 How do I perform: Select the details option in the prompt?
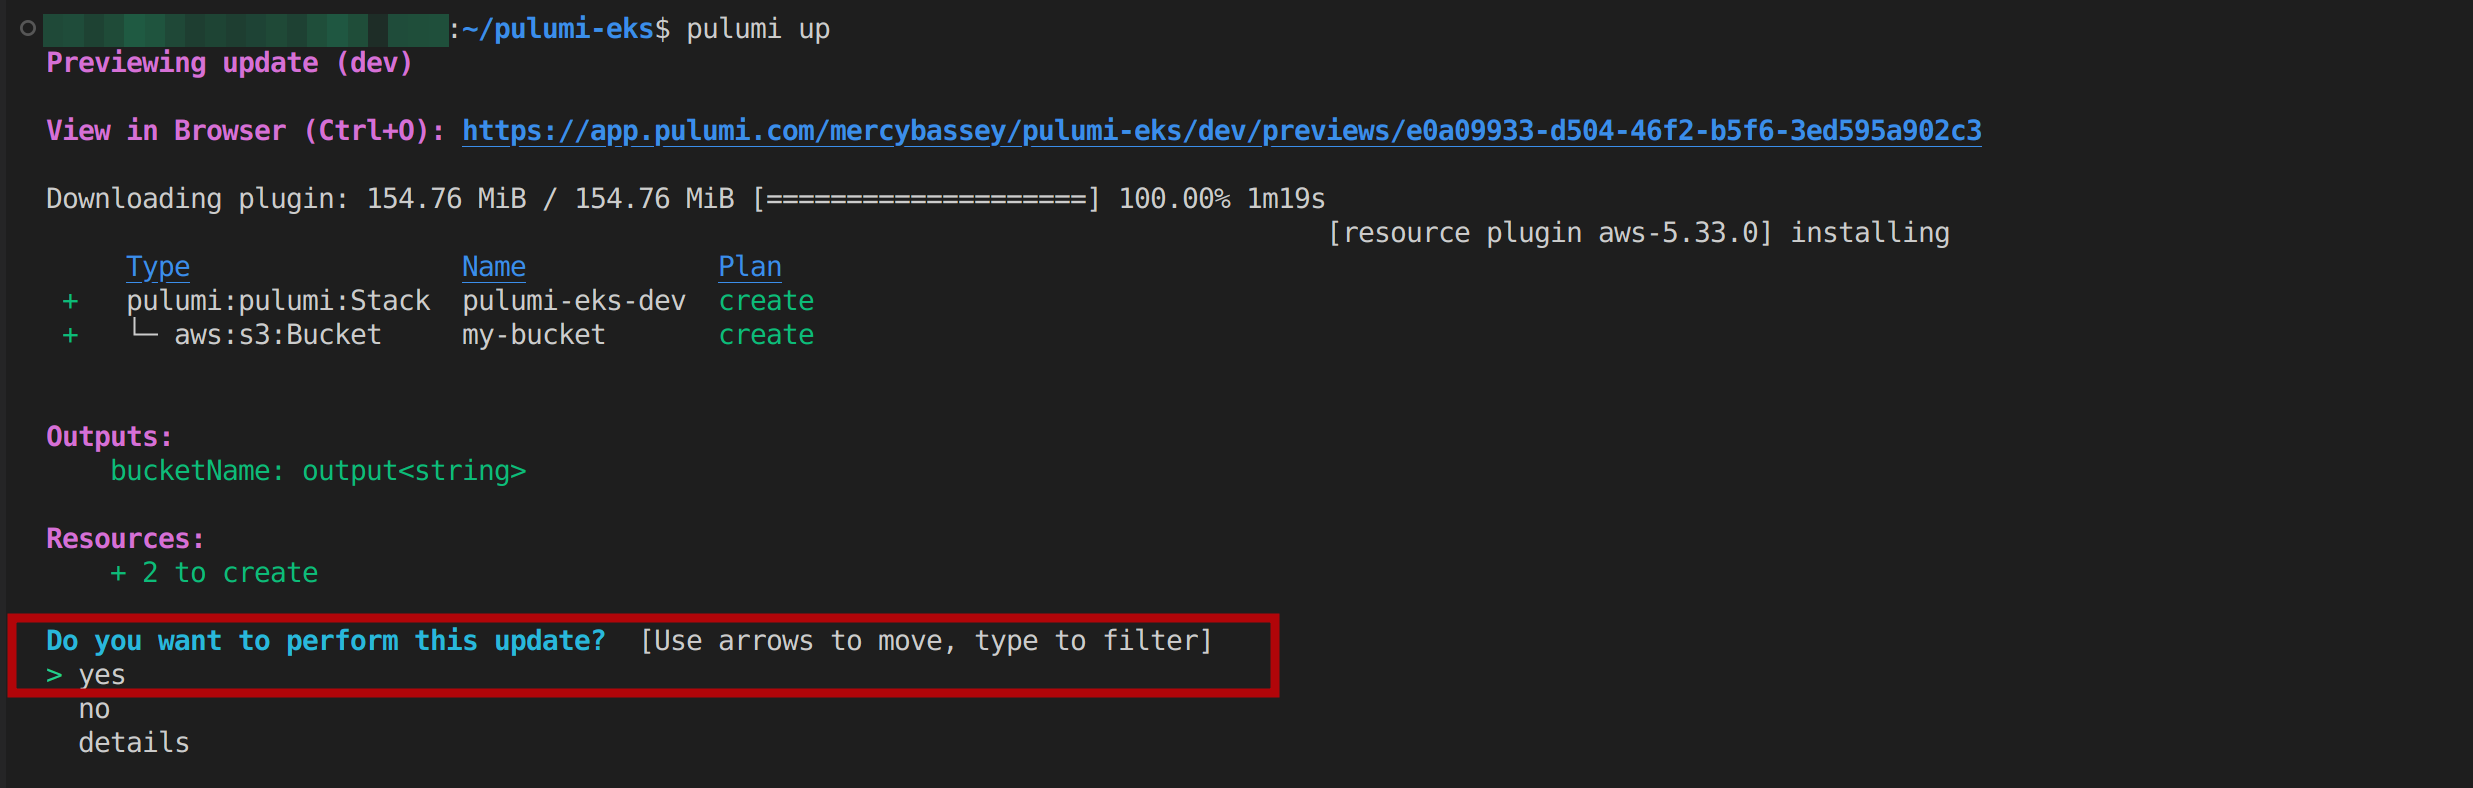tap(134, 743)
